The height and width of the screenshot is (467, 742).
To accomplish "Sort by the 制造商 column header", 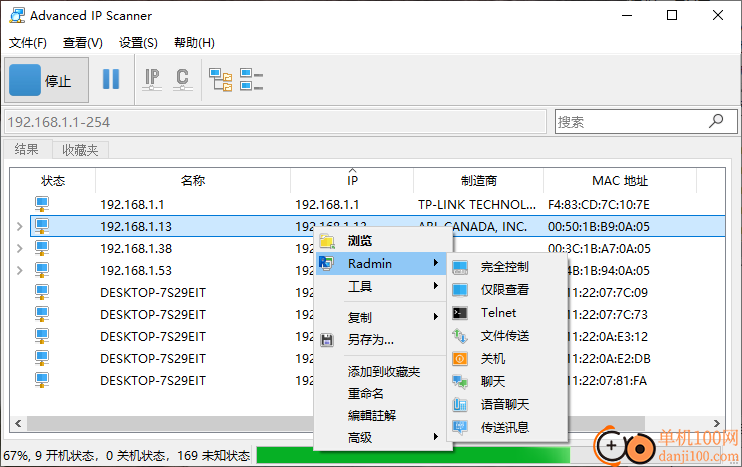I will (x=478, y=181).
